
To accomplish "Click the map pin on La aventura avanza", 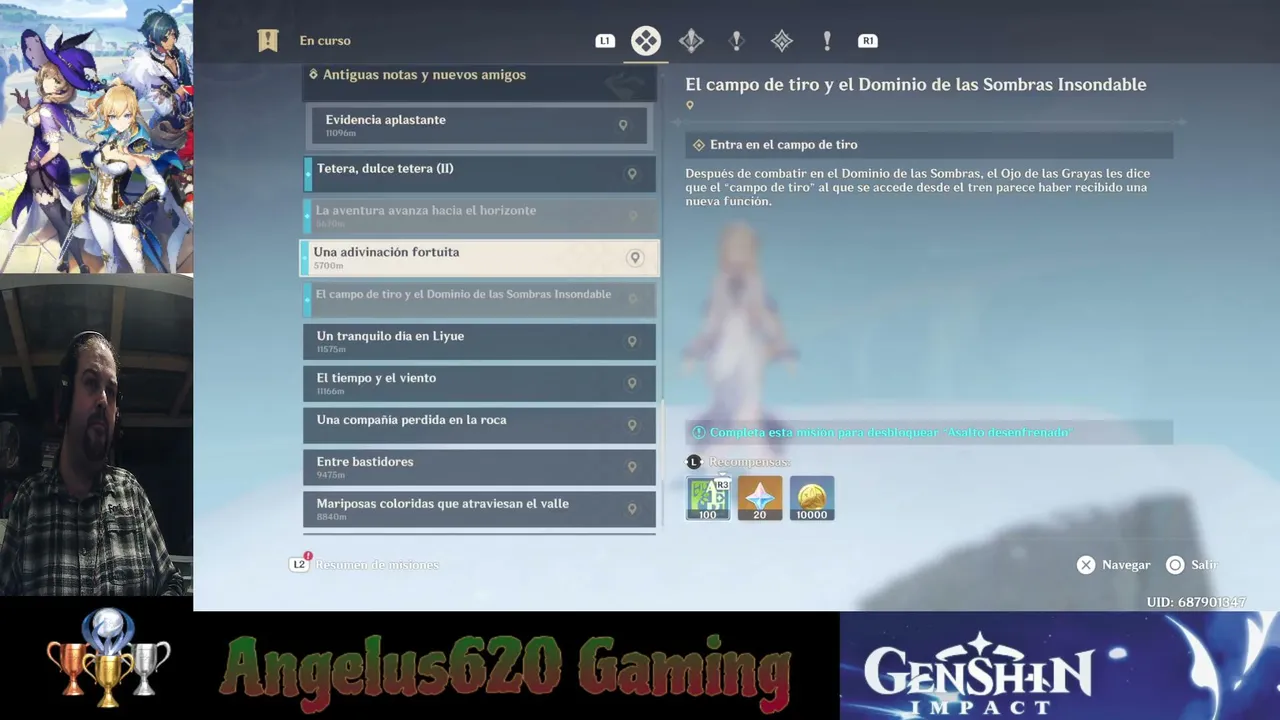I will pos(632,216).
